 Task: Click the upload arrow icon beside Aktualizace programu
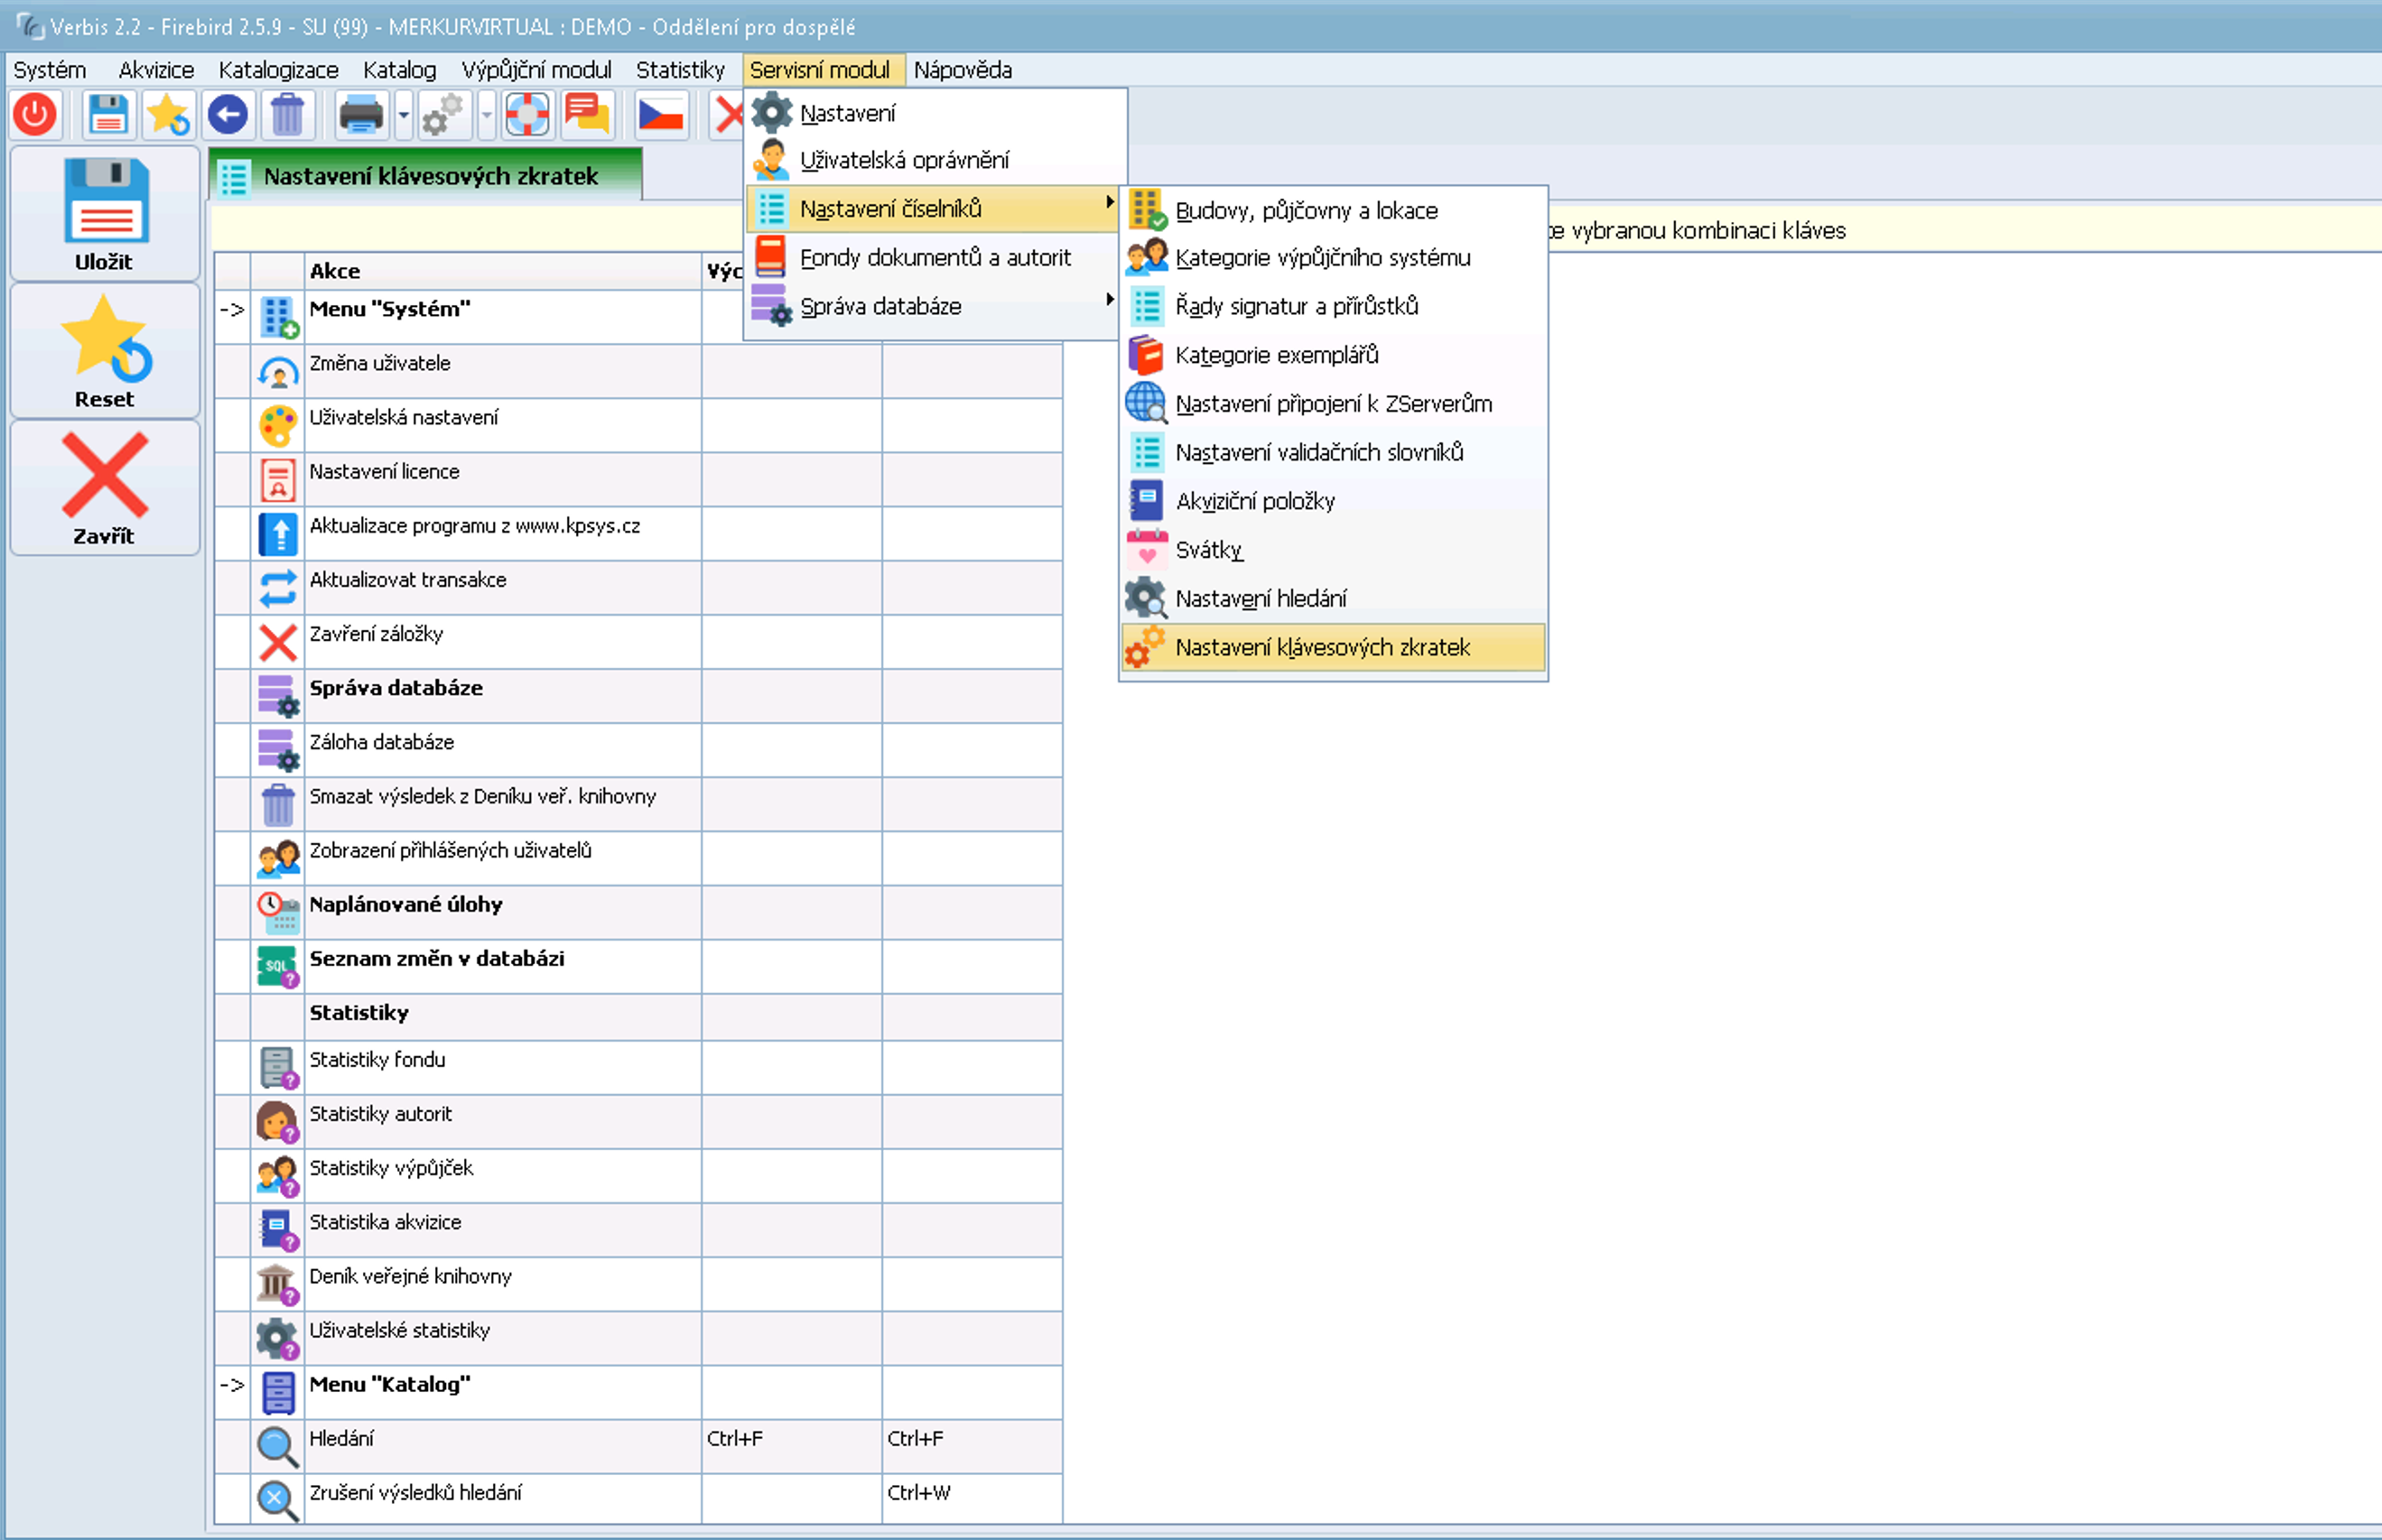click(278, 535)
